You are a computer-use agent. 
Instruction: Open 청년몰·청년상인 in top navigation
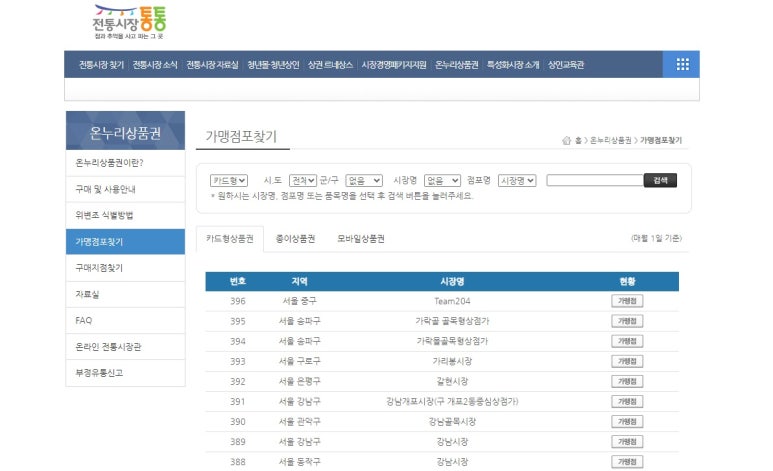[x=273, y=65]
